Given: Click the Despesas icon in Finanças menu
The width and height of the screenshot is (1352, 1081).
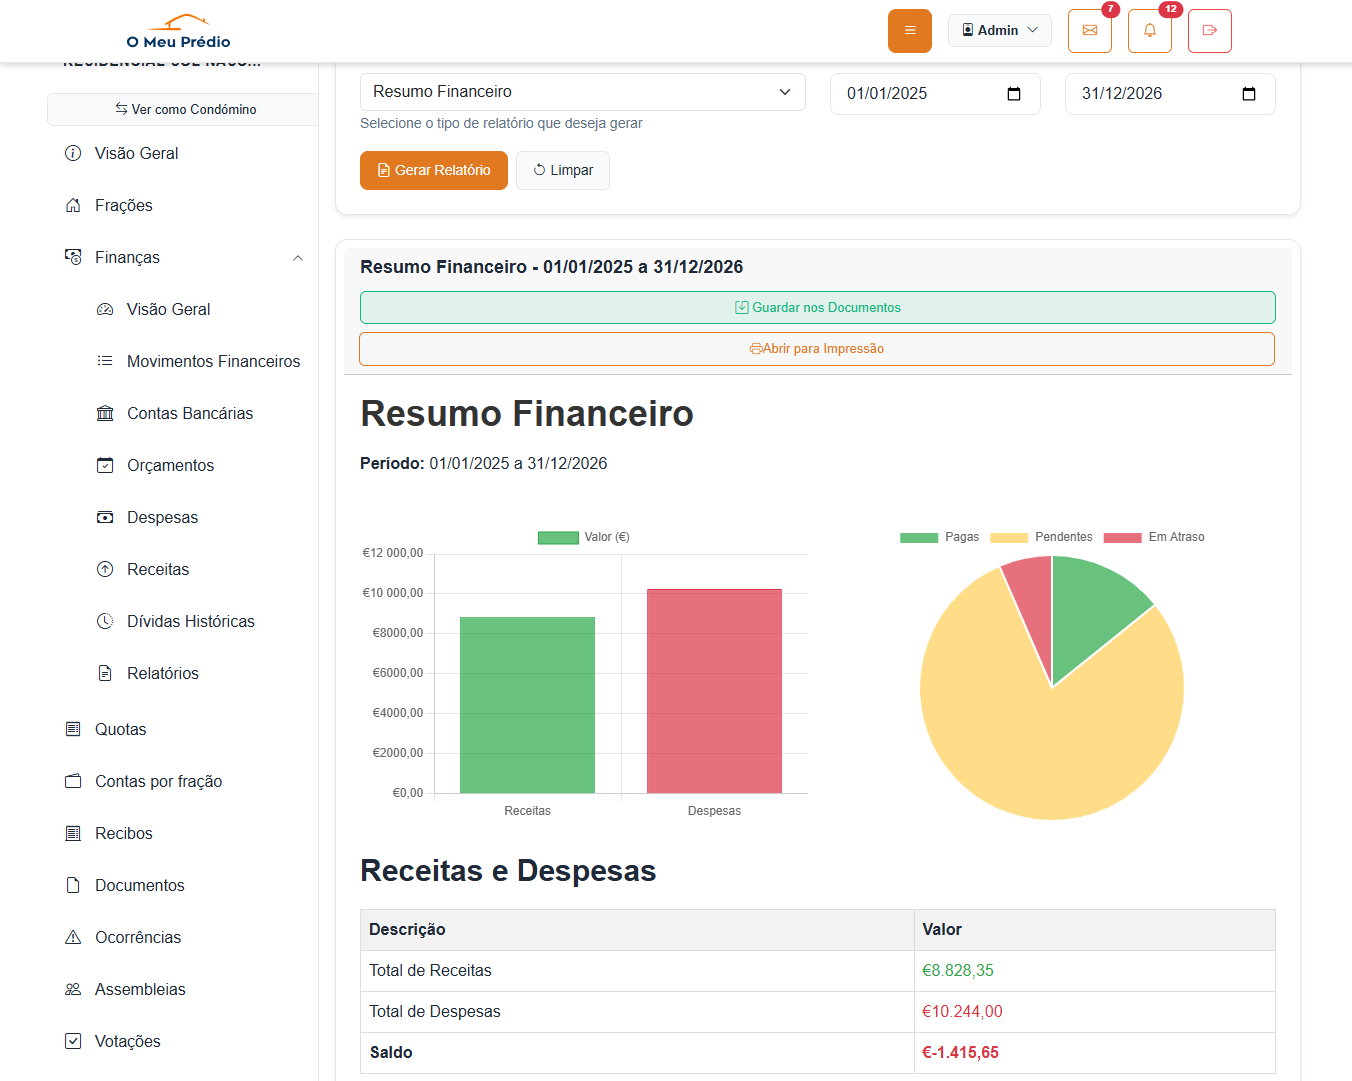Looking at the screenshot, I should (105, 517).
